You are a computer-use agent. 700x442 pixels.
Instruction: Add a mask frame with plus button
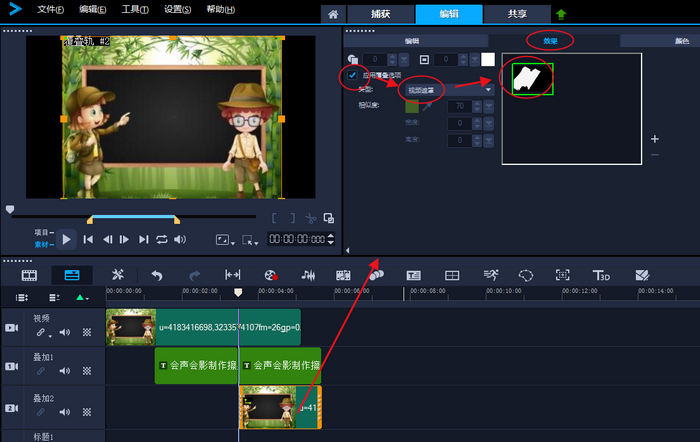654,139
